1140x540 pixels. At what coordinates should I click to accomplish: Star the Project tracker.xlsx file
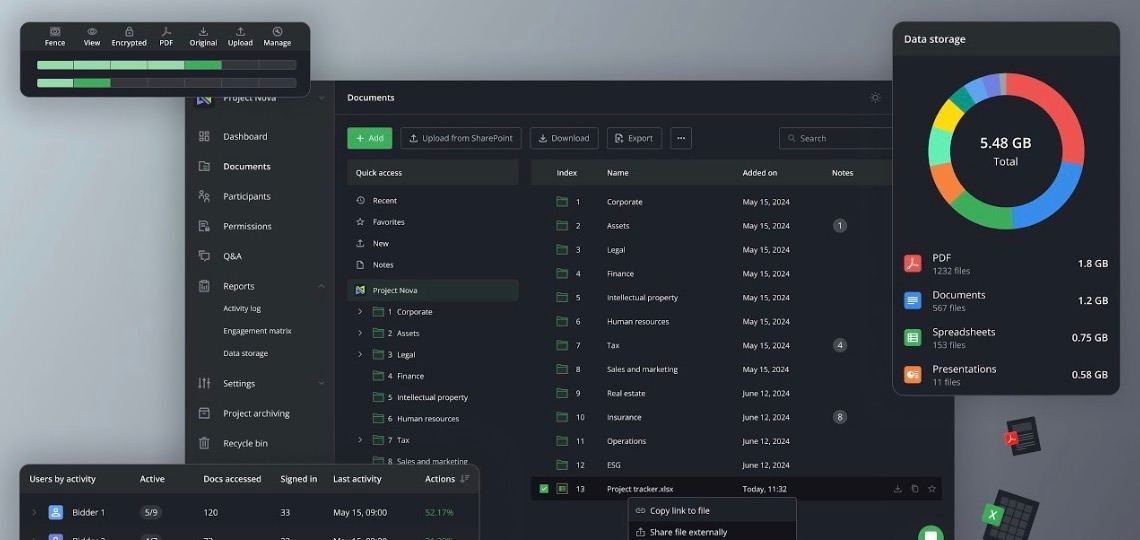pos(931,489)
